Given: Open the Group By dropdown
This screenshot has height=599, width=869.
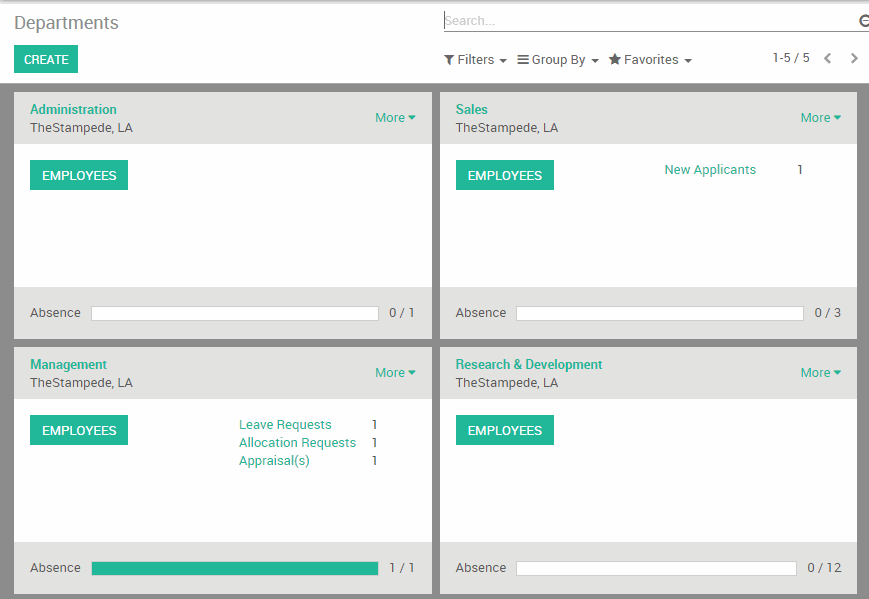Looking at the screenshot, I should point(558,59).
